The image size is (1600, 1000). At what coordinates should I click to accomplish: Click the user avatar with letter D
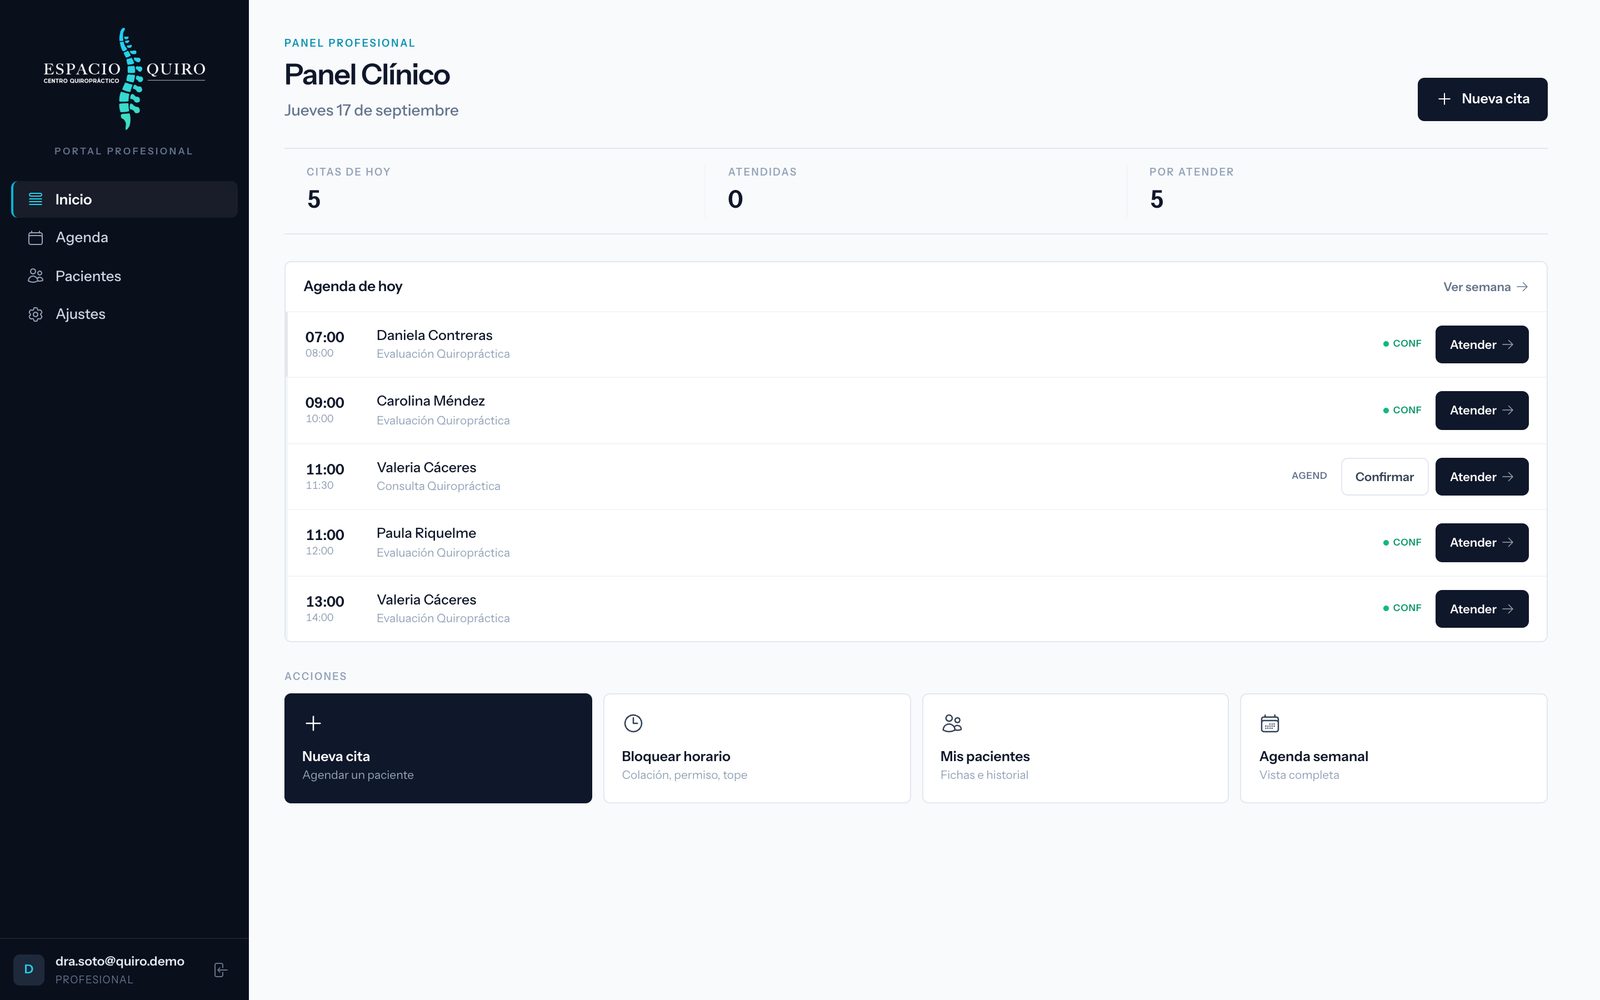[x=29, y=970]
